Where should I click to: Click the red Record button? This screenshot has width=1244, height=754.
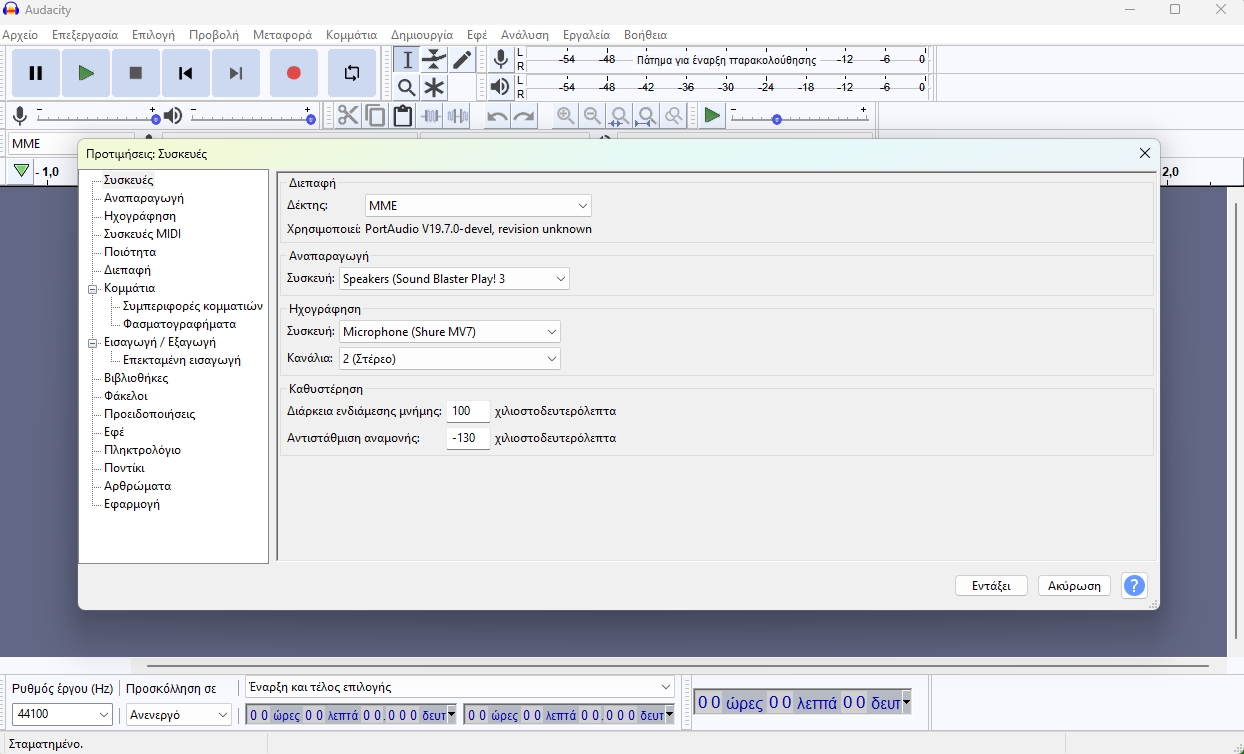point(294,73)
